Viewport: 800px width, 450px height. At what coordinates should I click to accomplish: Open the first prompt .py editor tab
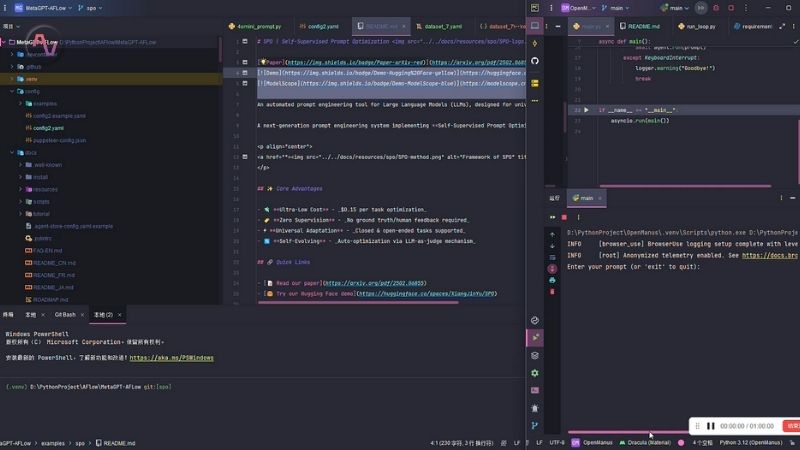[x=255, y=26]
